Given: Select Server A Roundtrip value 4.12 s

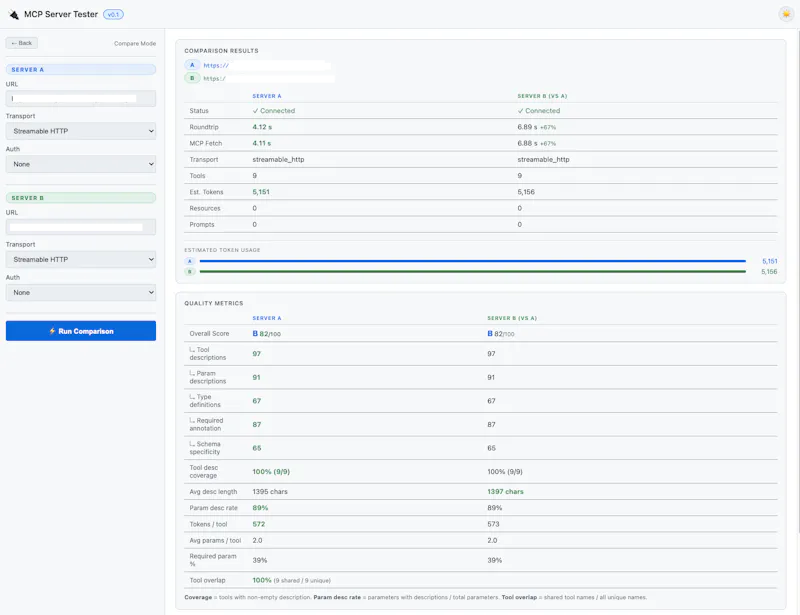Looking at the screenshot, I should point(262,127).
